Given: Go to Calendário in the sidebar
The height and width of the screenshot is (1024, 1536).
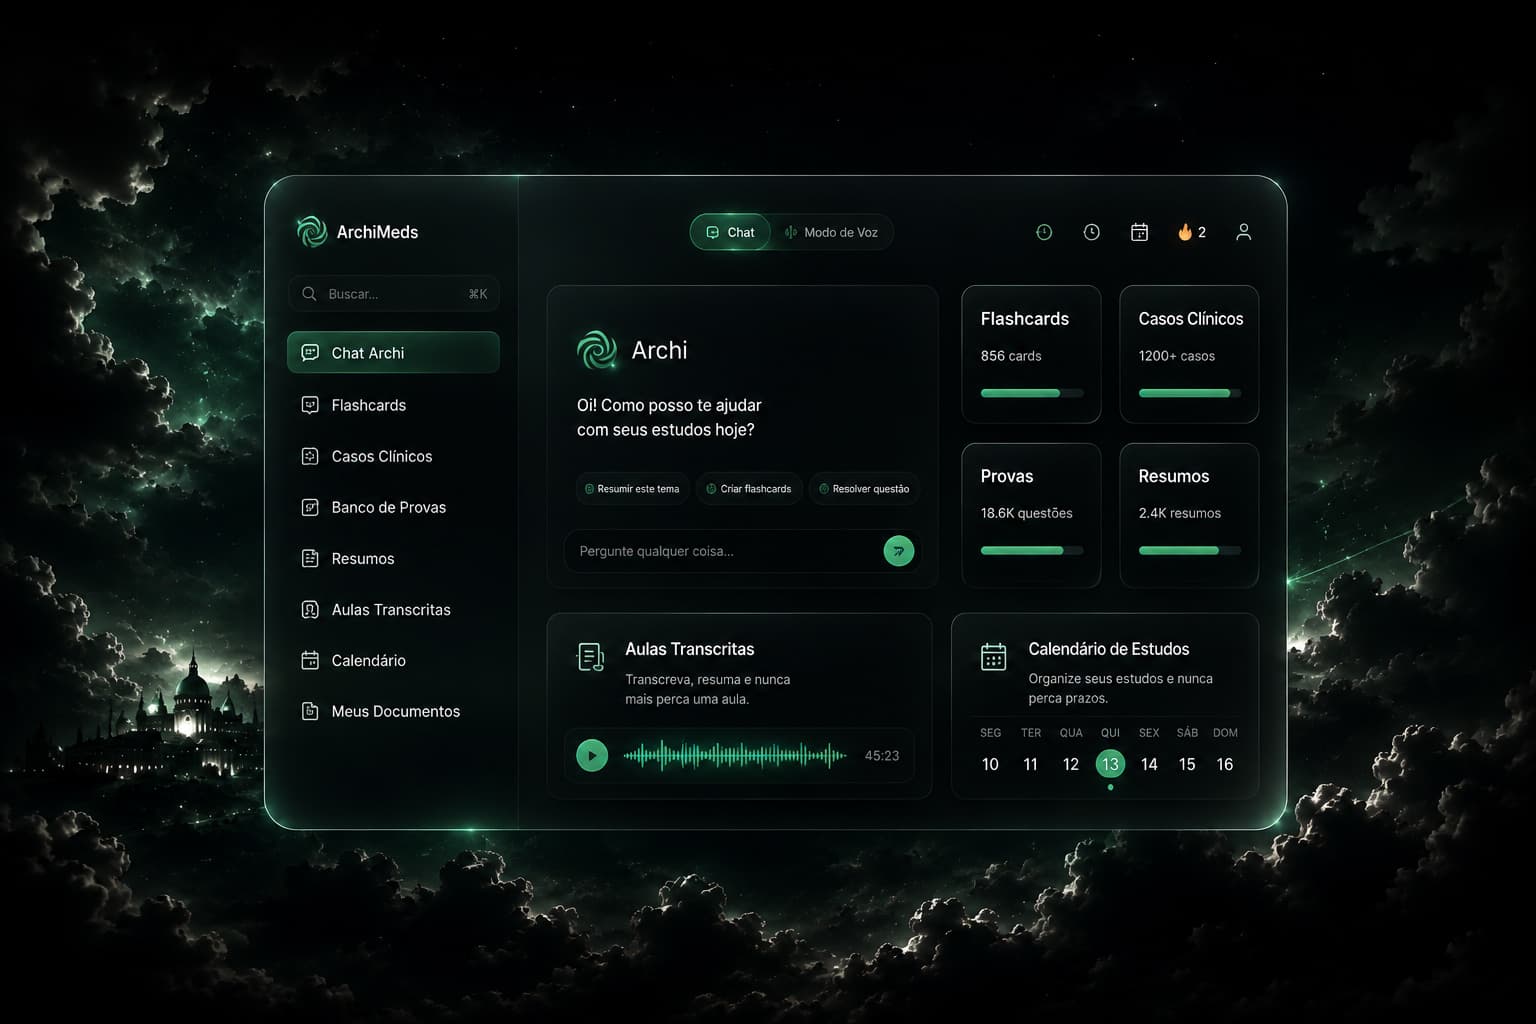Looking at the screenshot, I should [x=393, y=660].
